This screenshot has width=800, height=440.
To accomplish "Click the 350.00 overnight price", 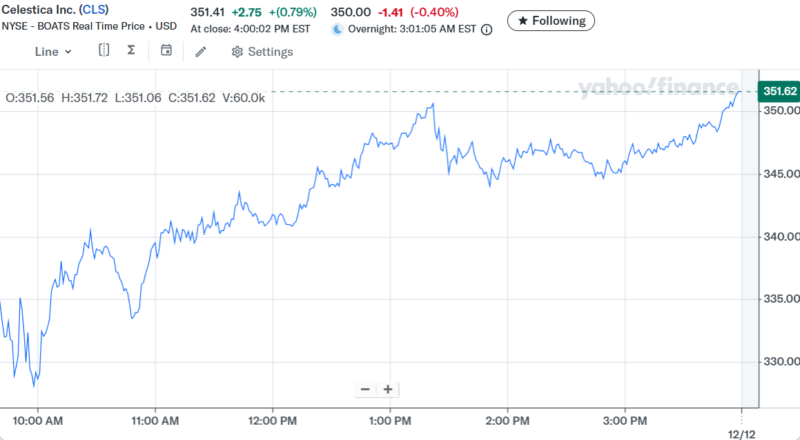I will tap(349, 12).
